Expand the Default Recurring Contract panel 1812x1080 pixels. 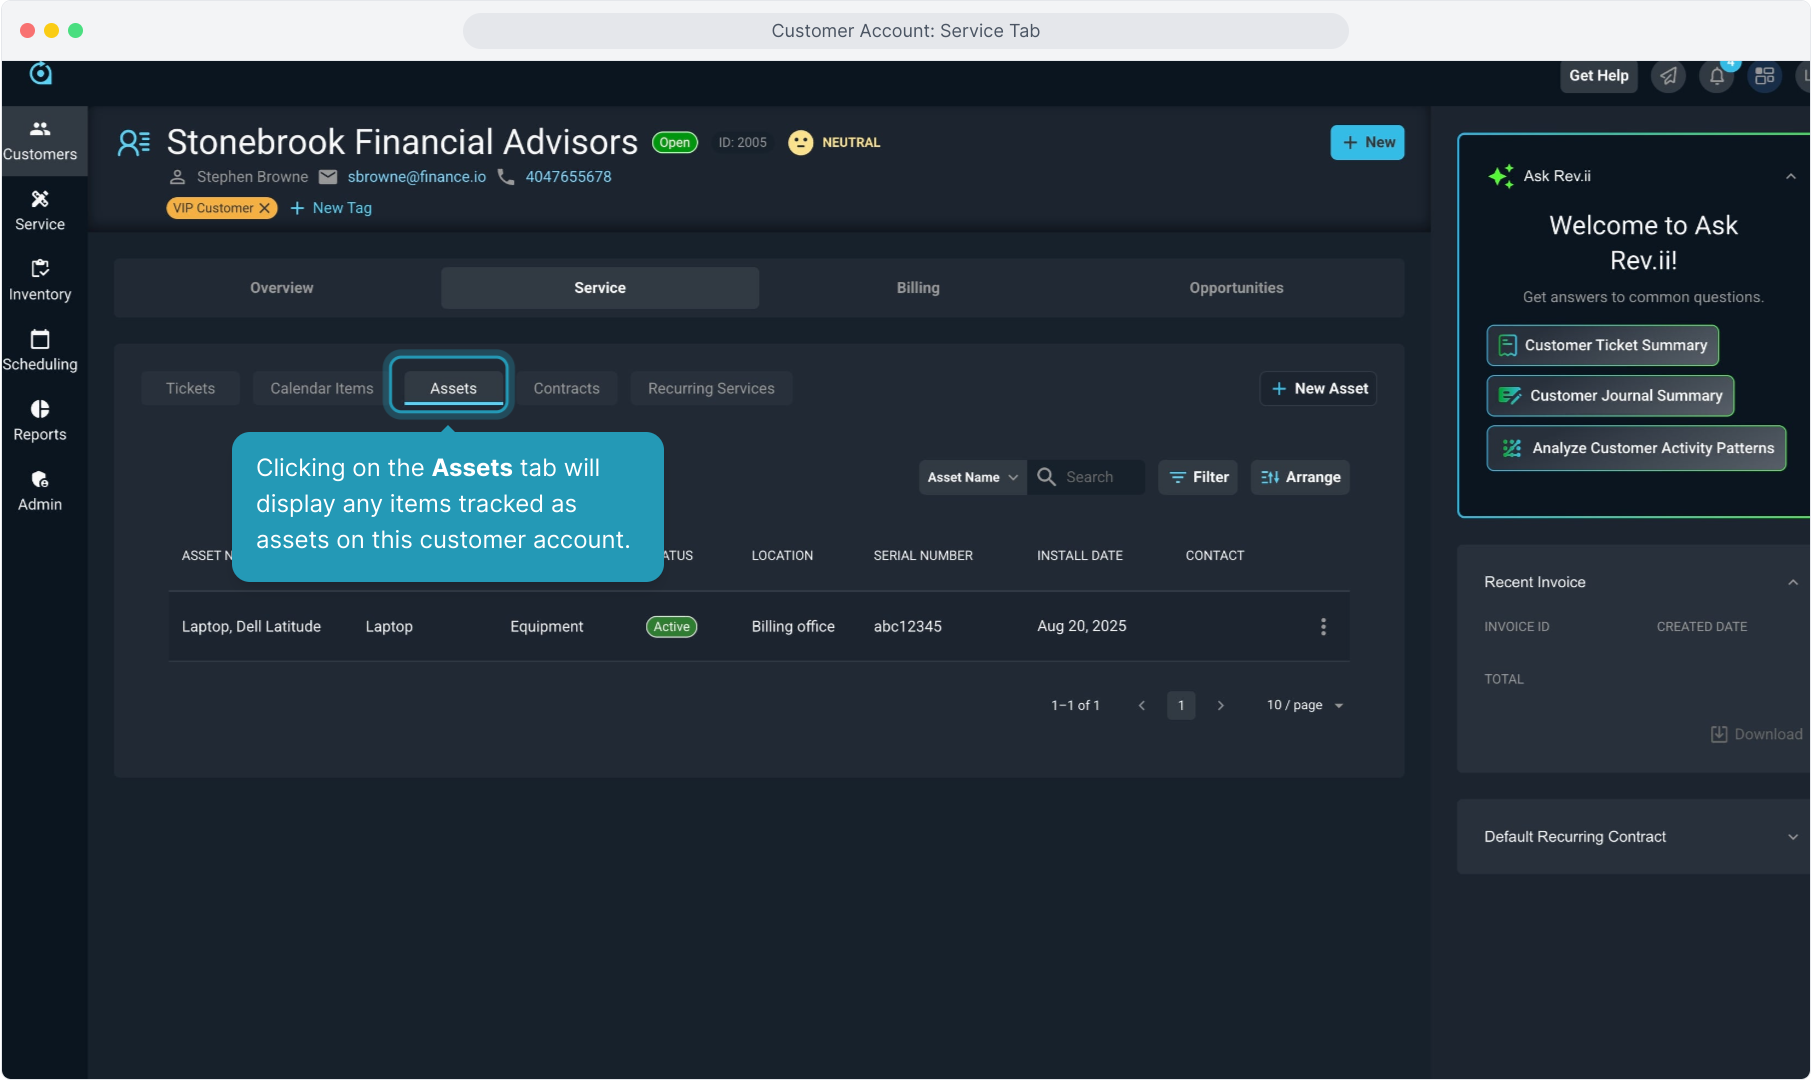[1792, 837]
